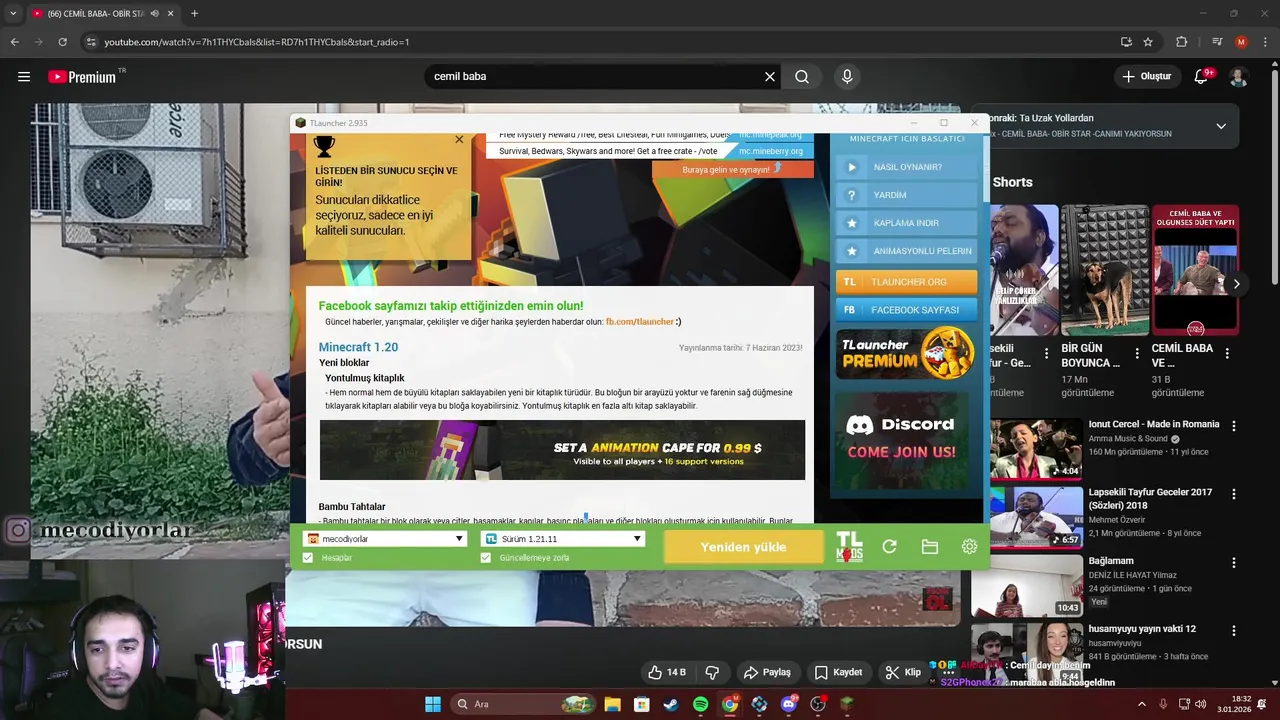Open more options for BİR GÜN BOYUNCA short
1280x720 pixels.
click(x=1137, y=353)
